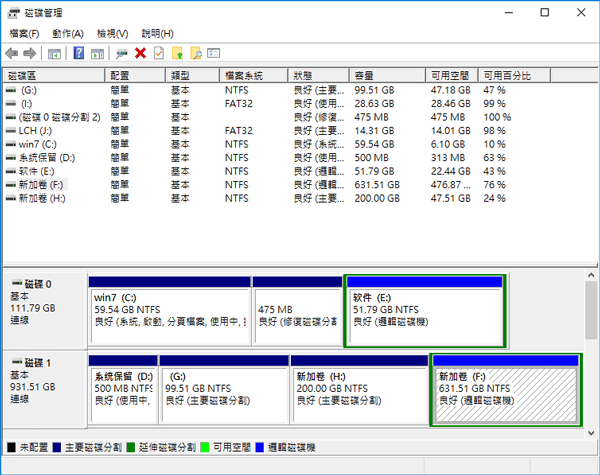The width and height of the screenshot is (600, 475).
Task: Click the disk icon next to 磁碟 0
Action: tap(17, 283)
